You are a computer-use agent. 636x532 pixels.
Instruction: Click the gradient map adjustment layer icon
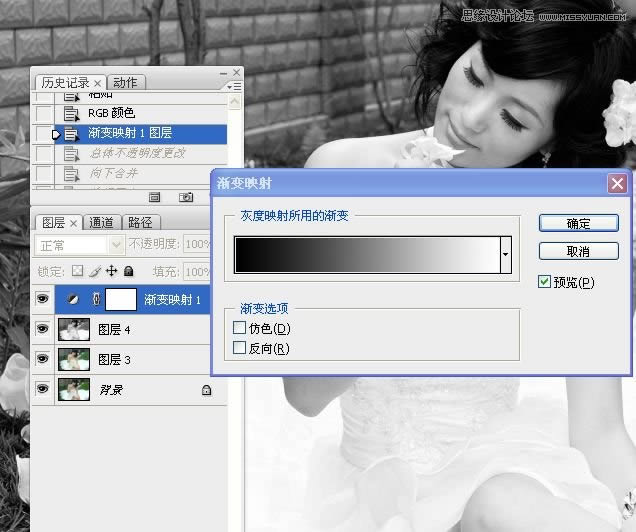coord(72,299)
